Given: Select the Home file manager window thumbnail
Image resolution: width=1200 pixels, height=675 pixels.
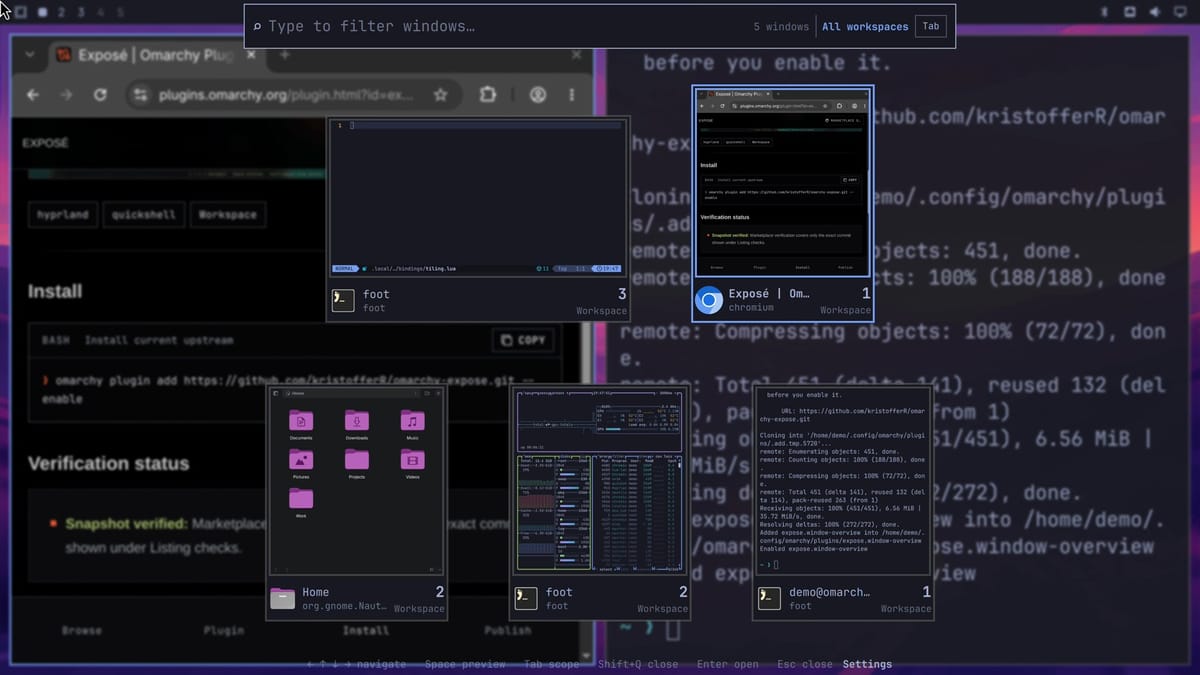Looking at the screenshot, I should click(x=356, y=482).
